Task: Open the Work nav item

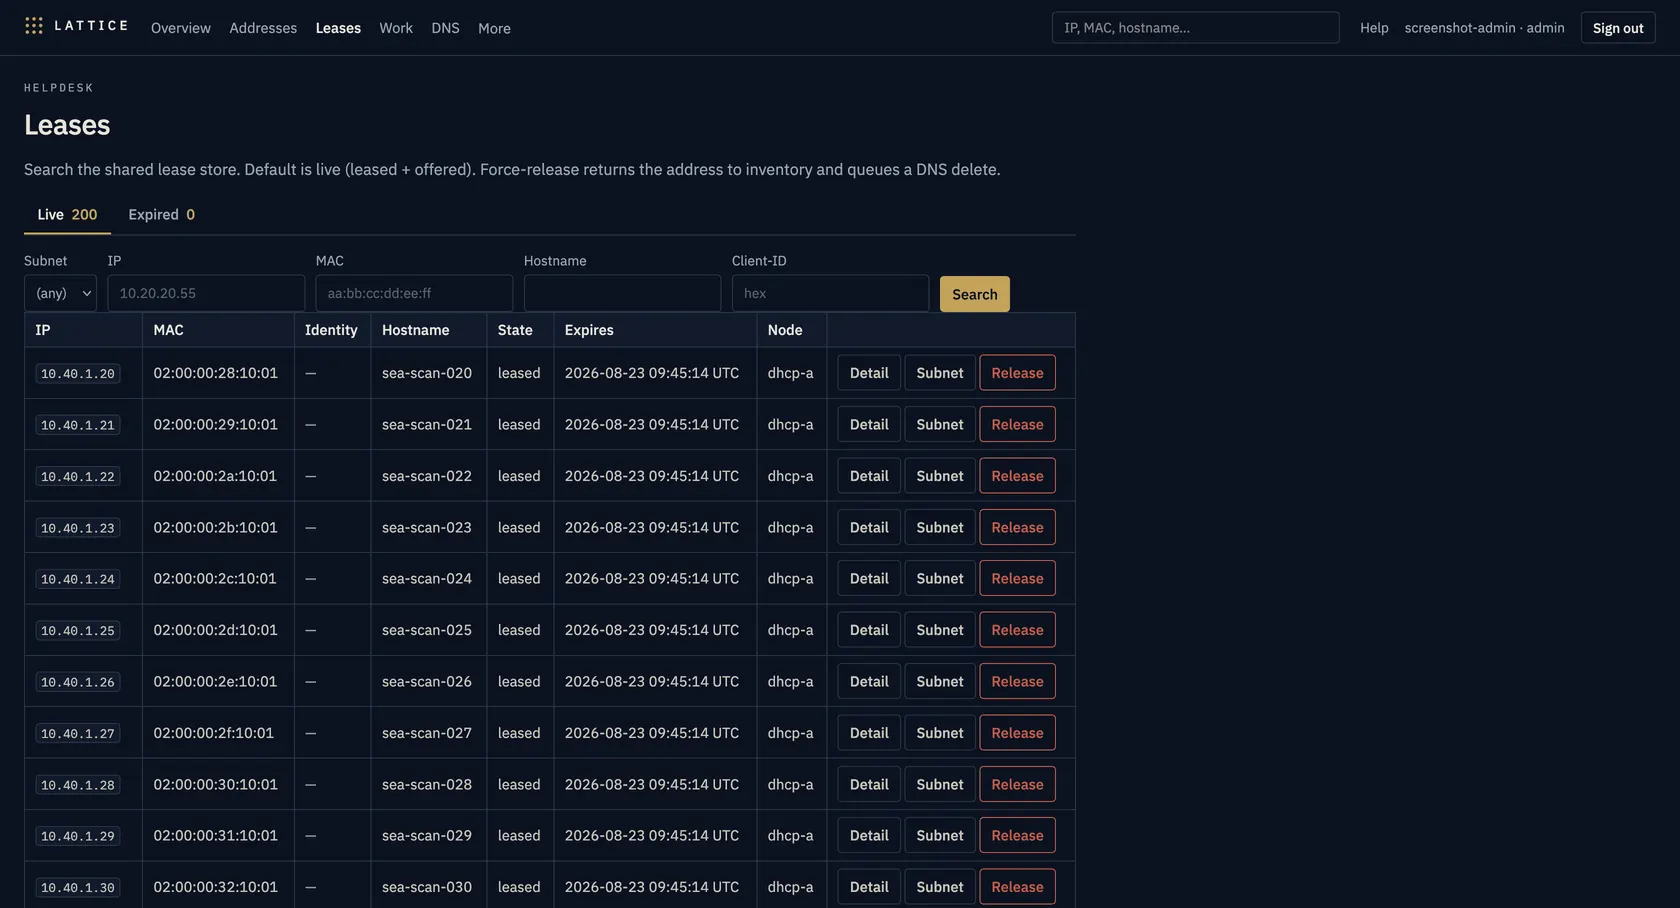Action: coord(396,28)
